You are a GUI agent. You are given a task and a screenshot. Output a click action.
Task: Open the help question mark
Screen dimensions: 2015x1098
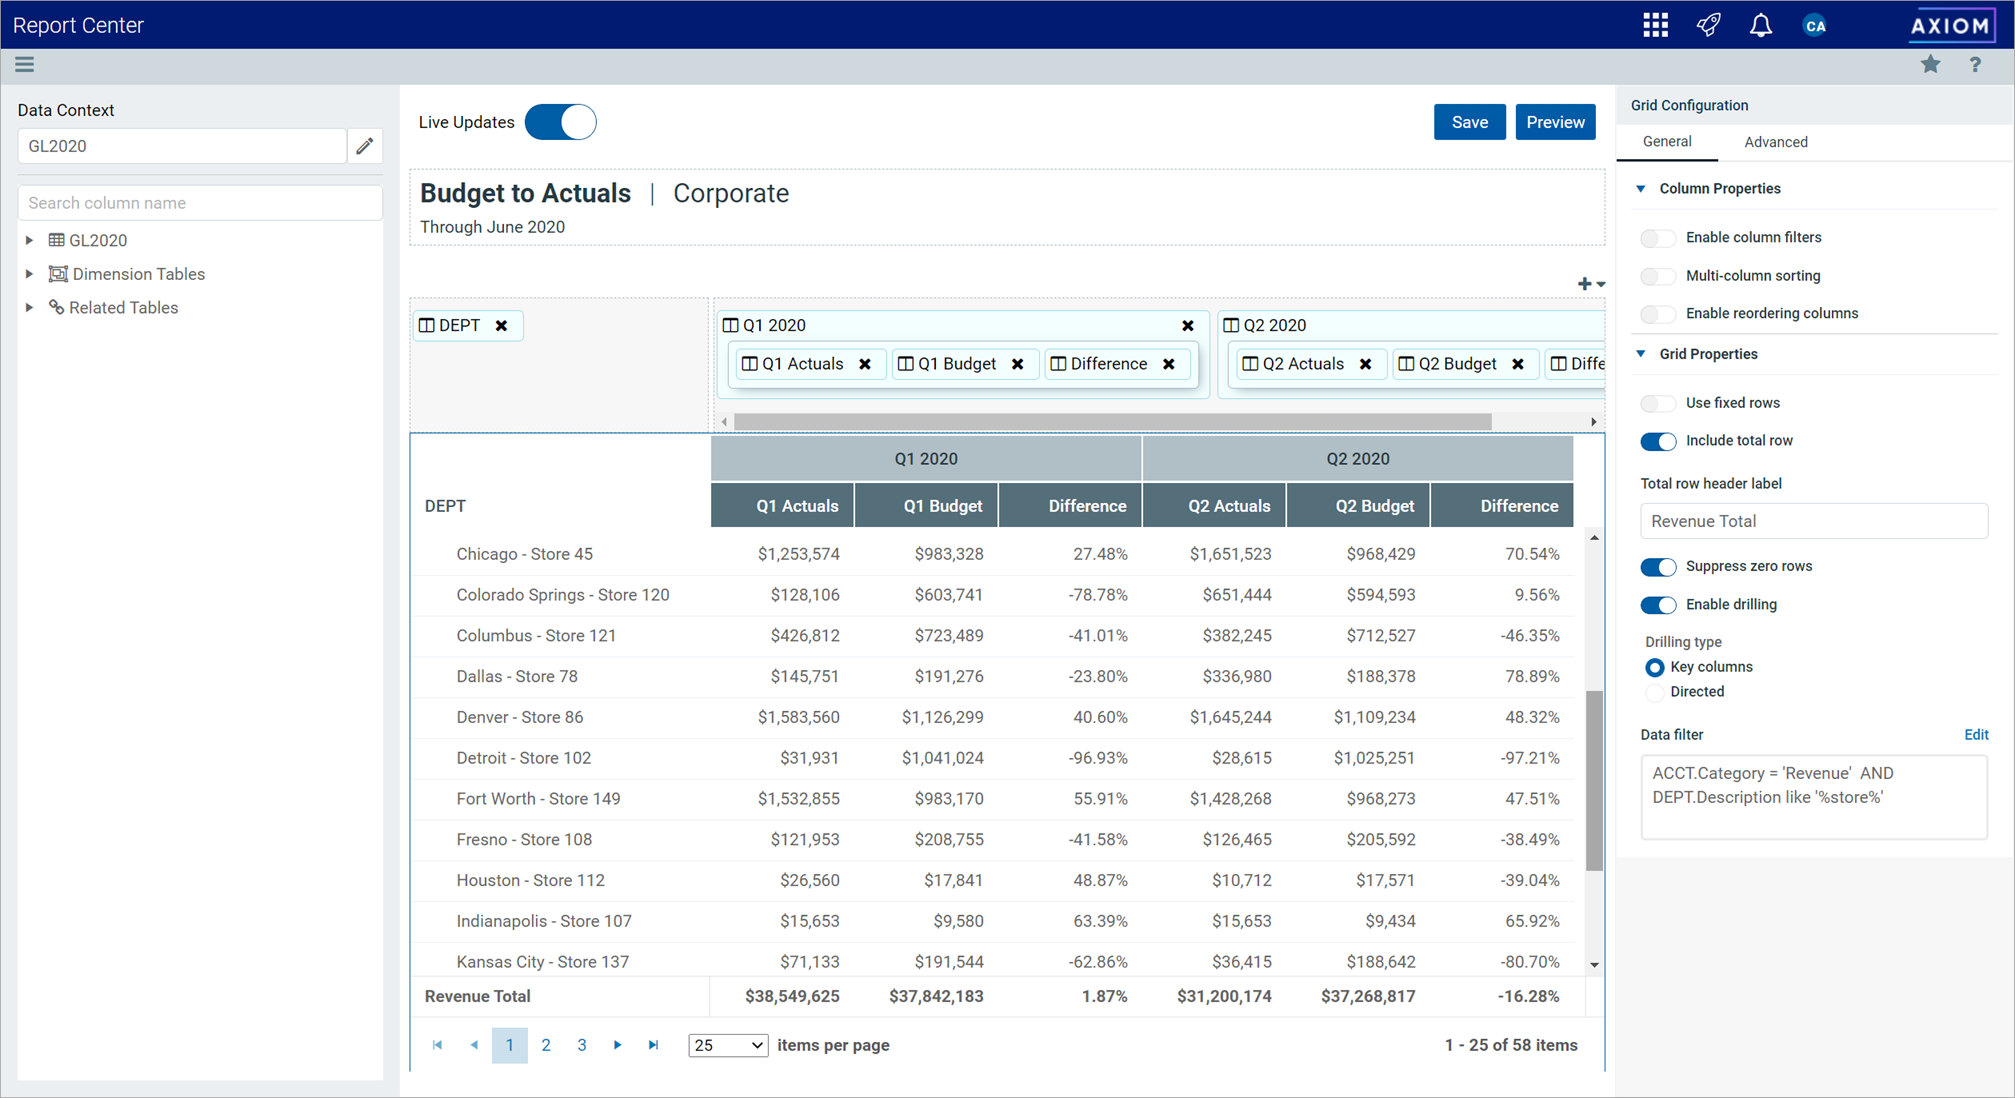point(1975,65)
